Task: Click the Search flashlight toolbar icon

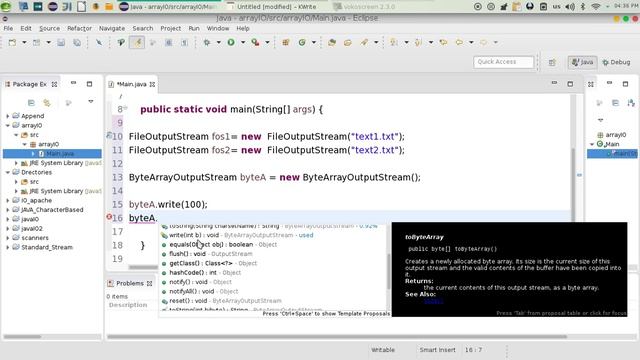Action: coord(364,42)
